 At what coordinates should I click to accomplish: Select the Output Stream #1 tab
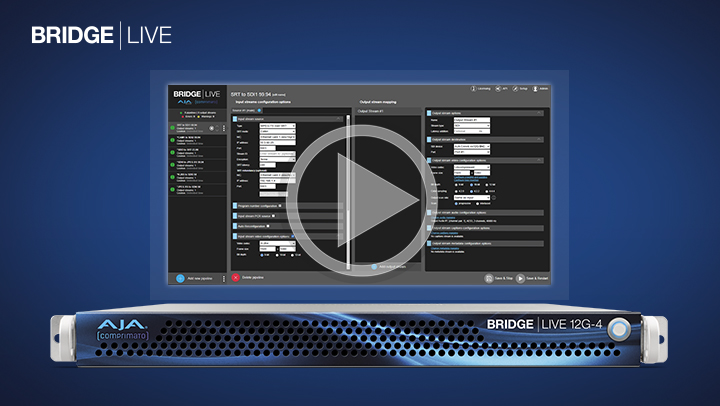[x=371, y=111]
